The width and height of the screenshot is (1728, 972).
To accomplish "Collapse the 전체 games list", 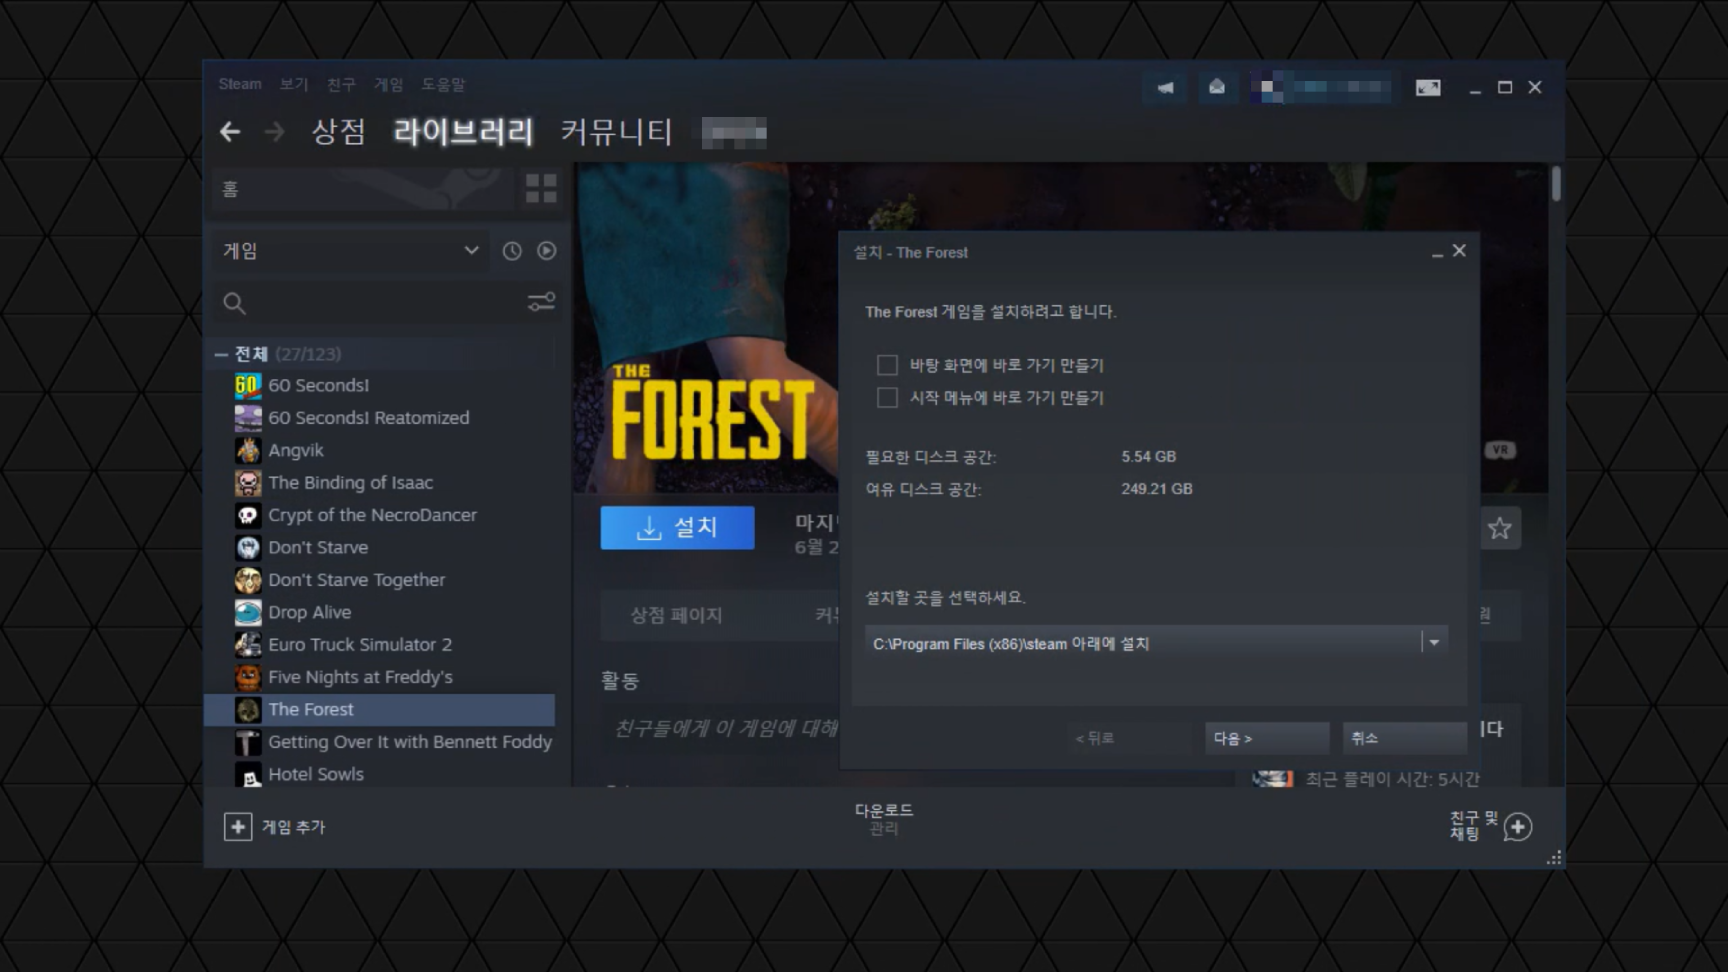I will click(221, 354).
